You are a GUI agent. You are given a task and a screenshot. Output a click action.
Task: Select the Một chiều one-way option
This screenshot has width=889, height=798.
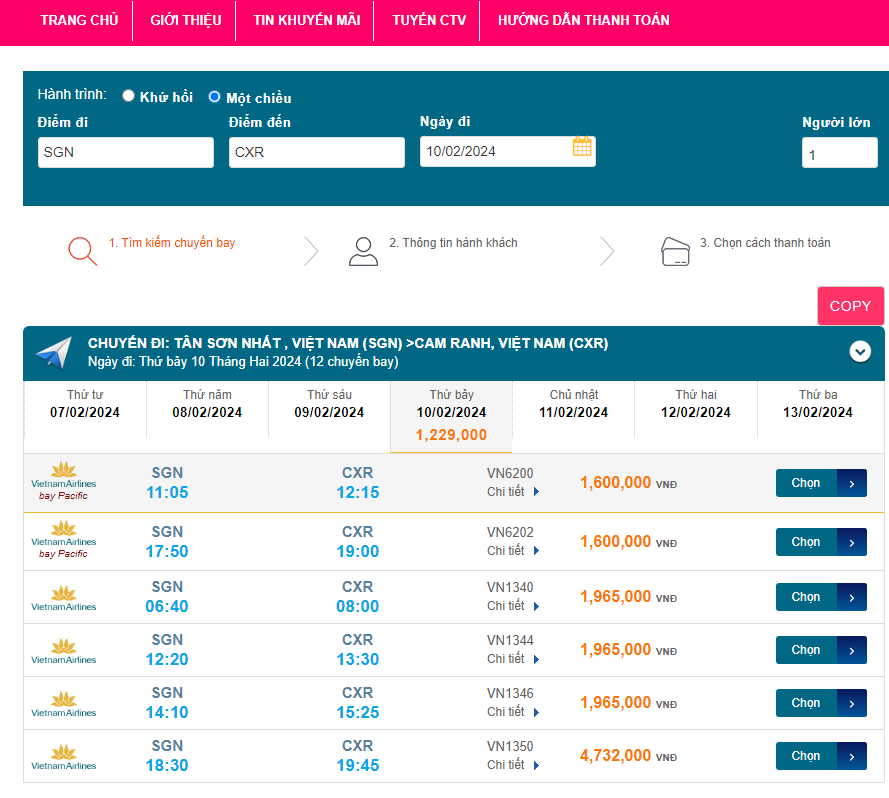pyautogui.click(x=214, y=97)
